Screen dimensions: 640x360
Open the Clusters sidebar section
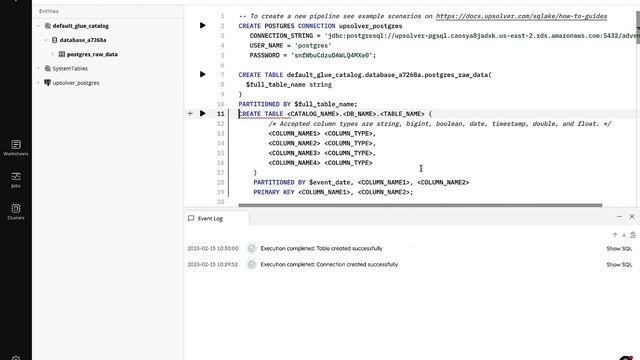tap(16, 212)
